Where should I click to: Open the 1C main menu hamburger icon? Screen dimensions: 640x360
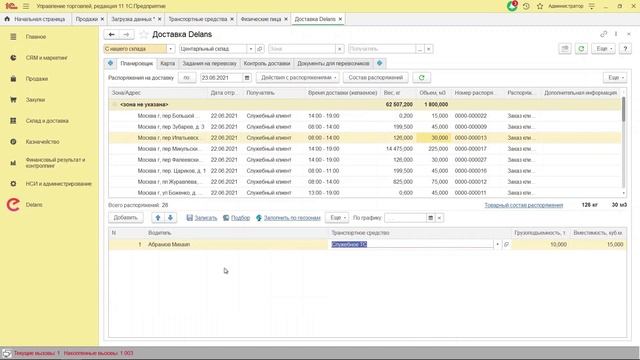tap(26, 6)
